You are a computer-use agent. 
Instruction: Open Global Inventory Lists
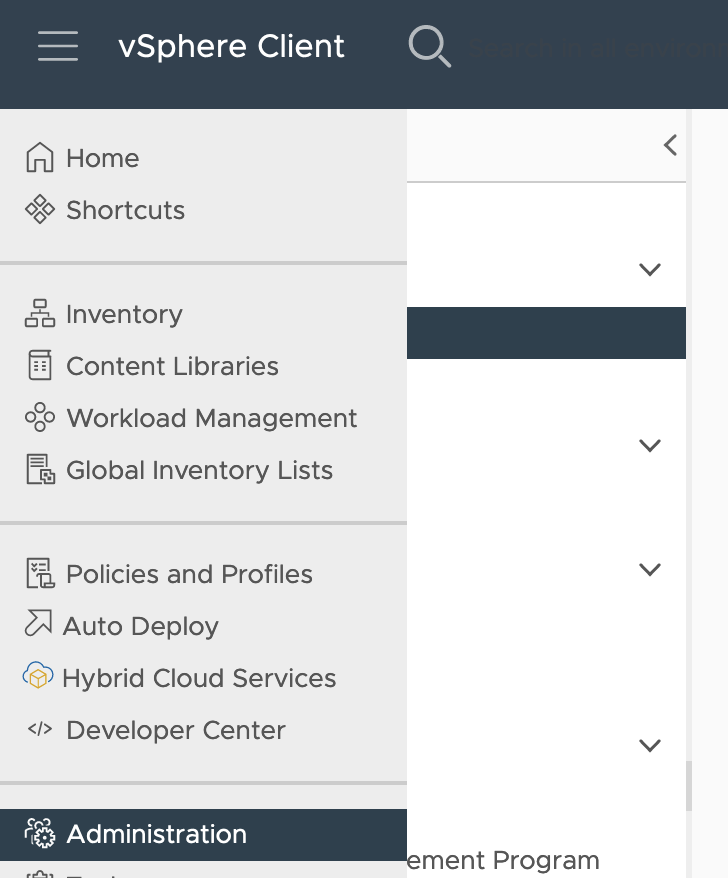coord(199,470)
